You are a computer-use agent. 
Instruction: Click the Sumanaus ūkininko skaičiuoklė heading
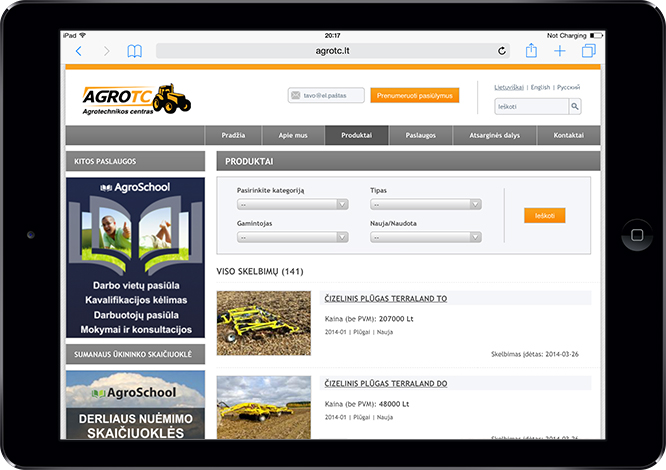135,354
